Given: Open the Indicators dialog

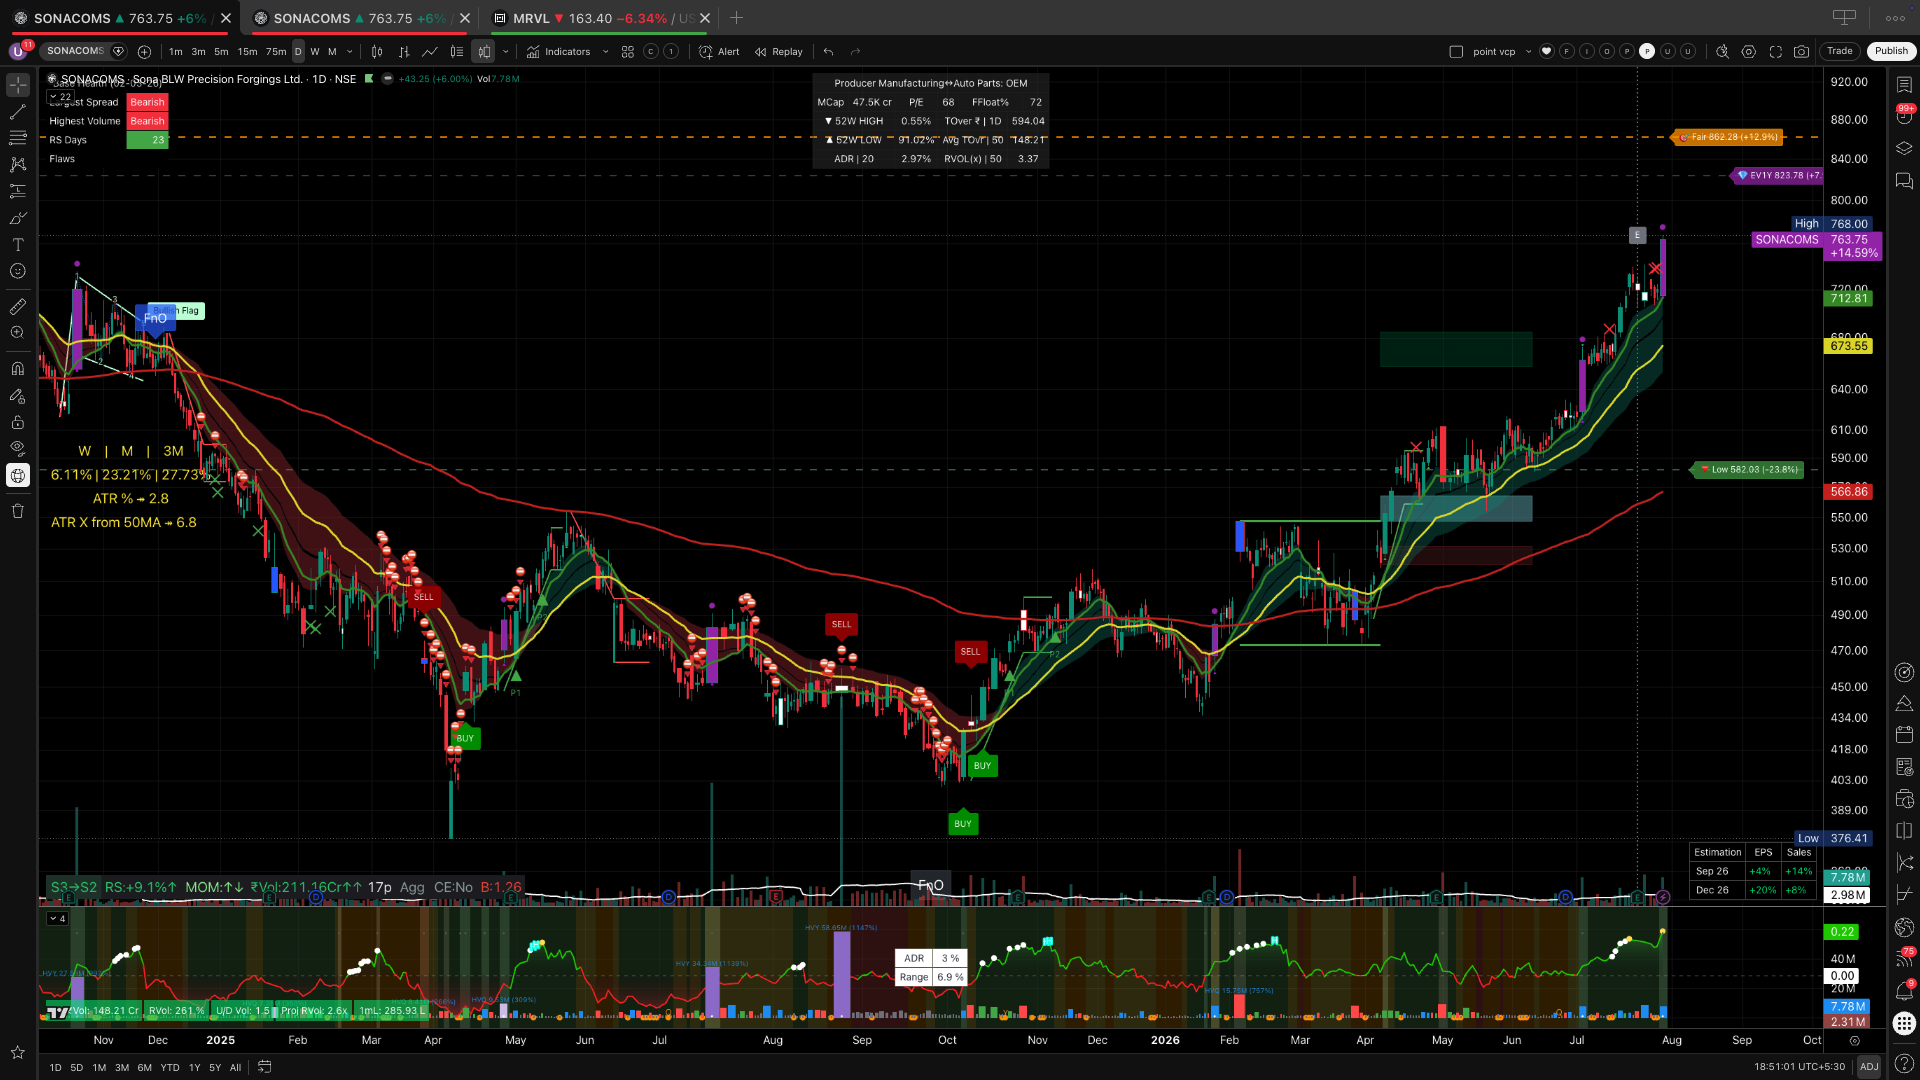Looking at the screenshot, I should click(559, 52).
